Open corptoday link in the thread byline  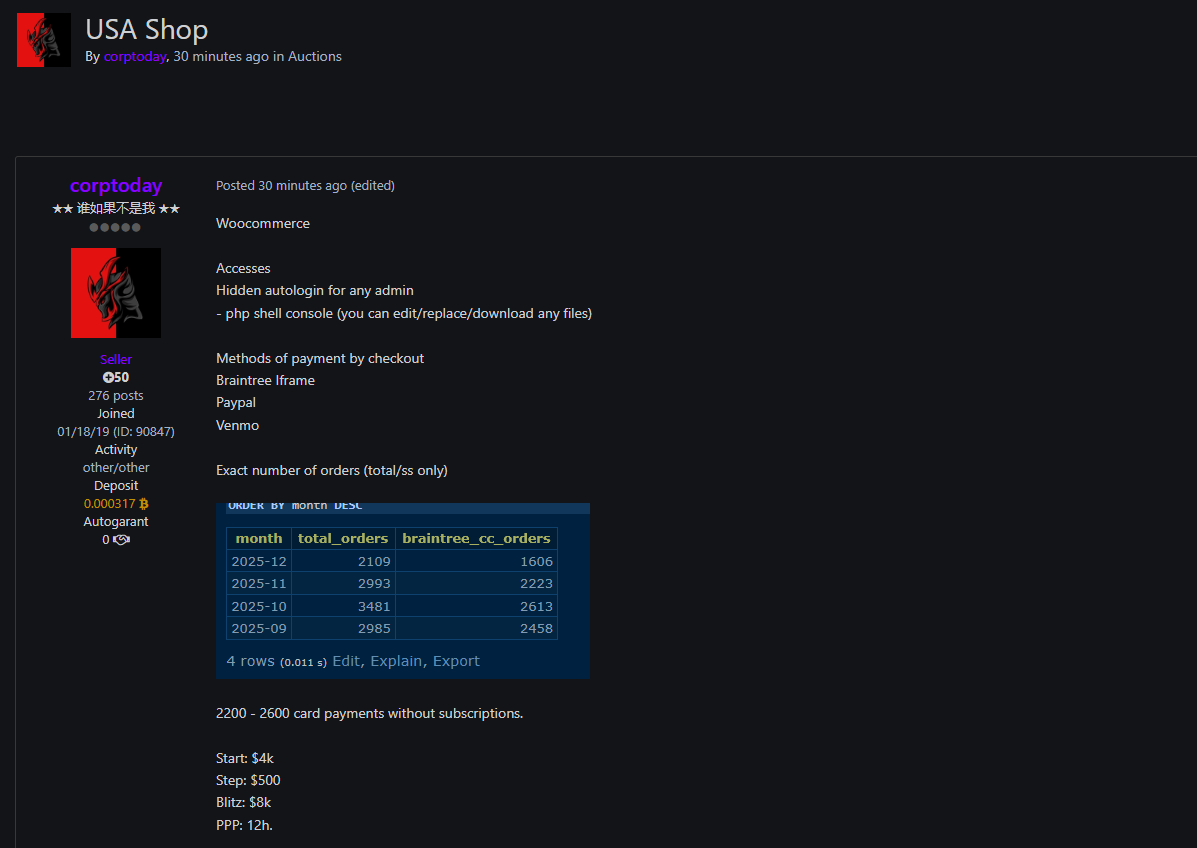coord(134,57)
